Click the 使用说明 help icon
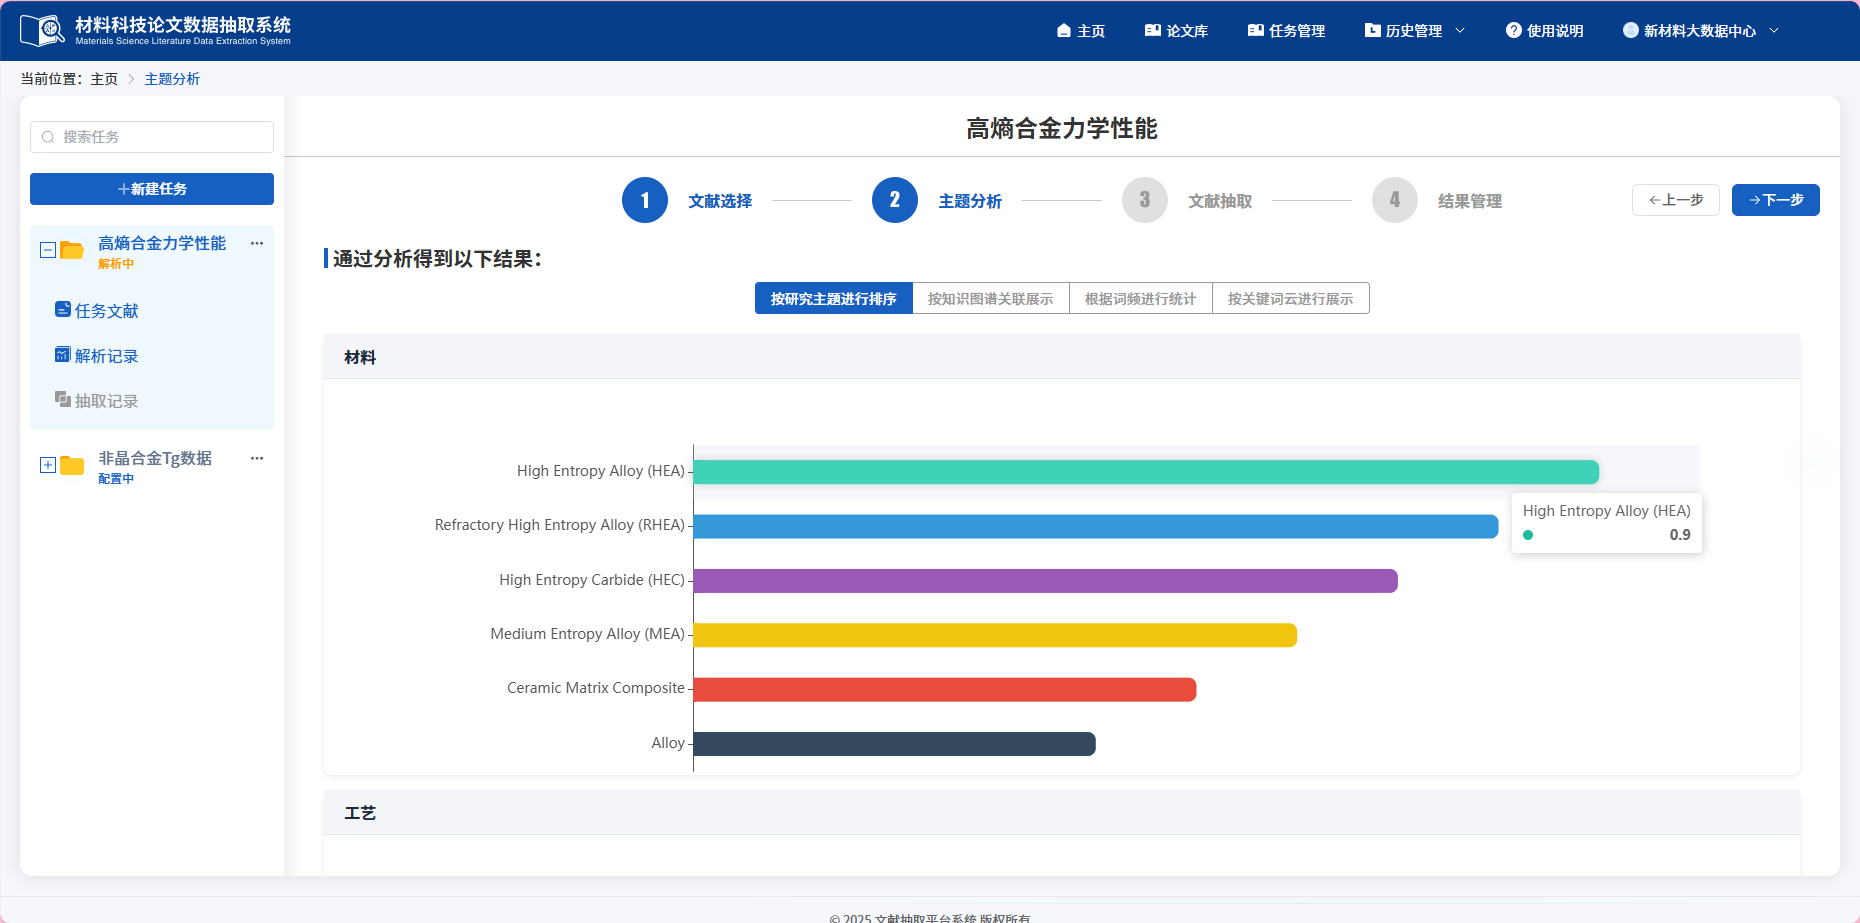This screenshot has width=1860, height=923. point(1512,30)
